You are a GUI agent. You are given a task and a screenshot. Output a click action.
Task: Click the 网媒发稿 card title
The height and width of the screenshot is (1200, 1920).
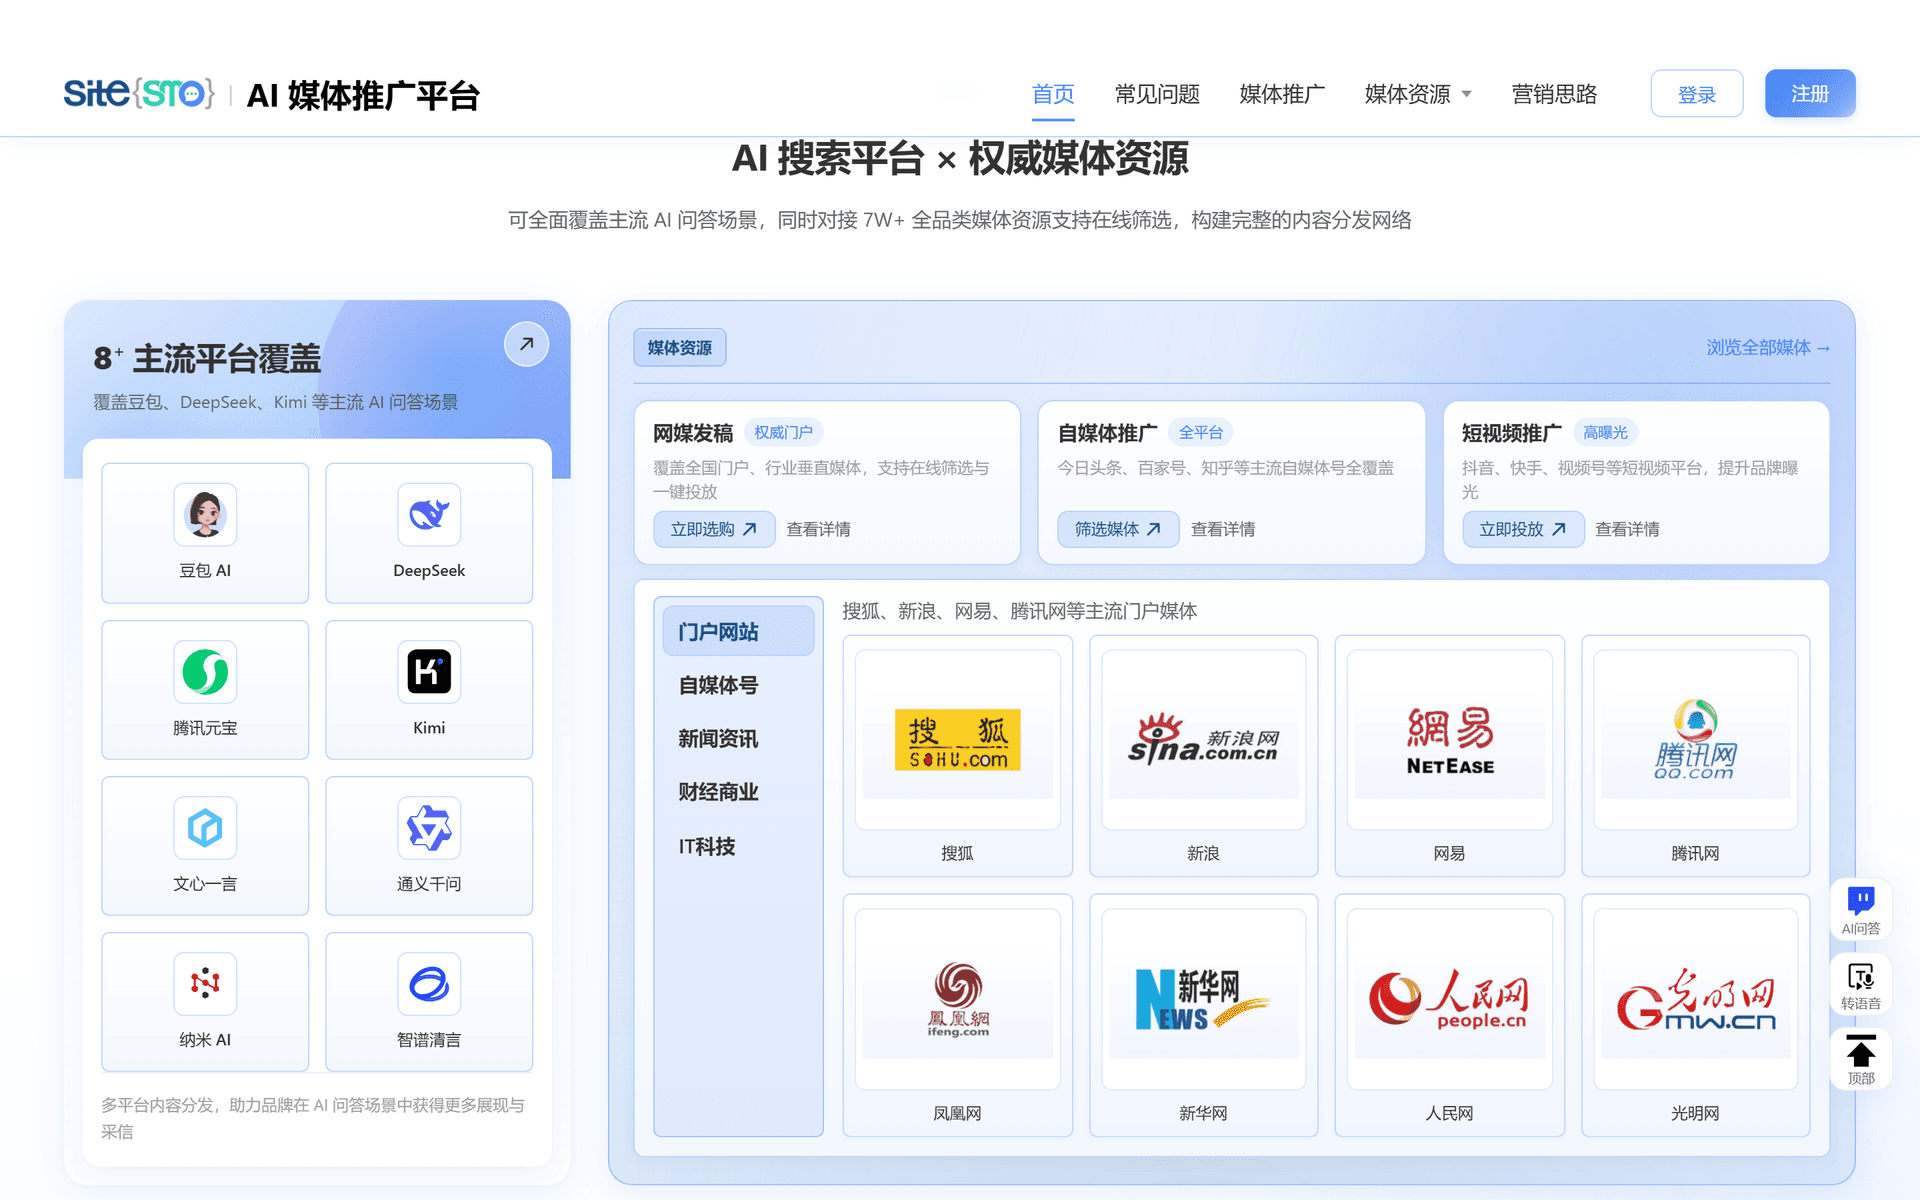click(693, 433)
